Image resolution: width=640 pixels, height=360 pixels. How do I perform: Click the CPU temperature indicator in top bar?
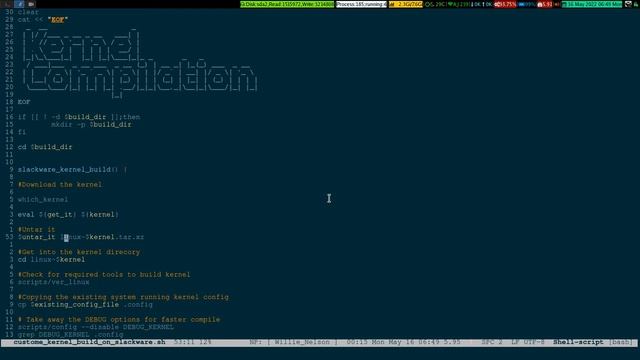coord(435,4)
